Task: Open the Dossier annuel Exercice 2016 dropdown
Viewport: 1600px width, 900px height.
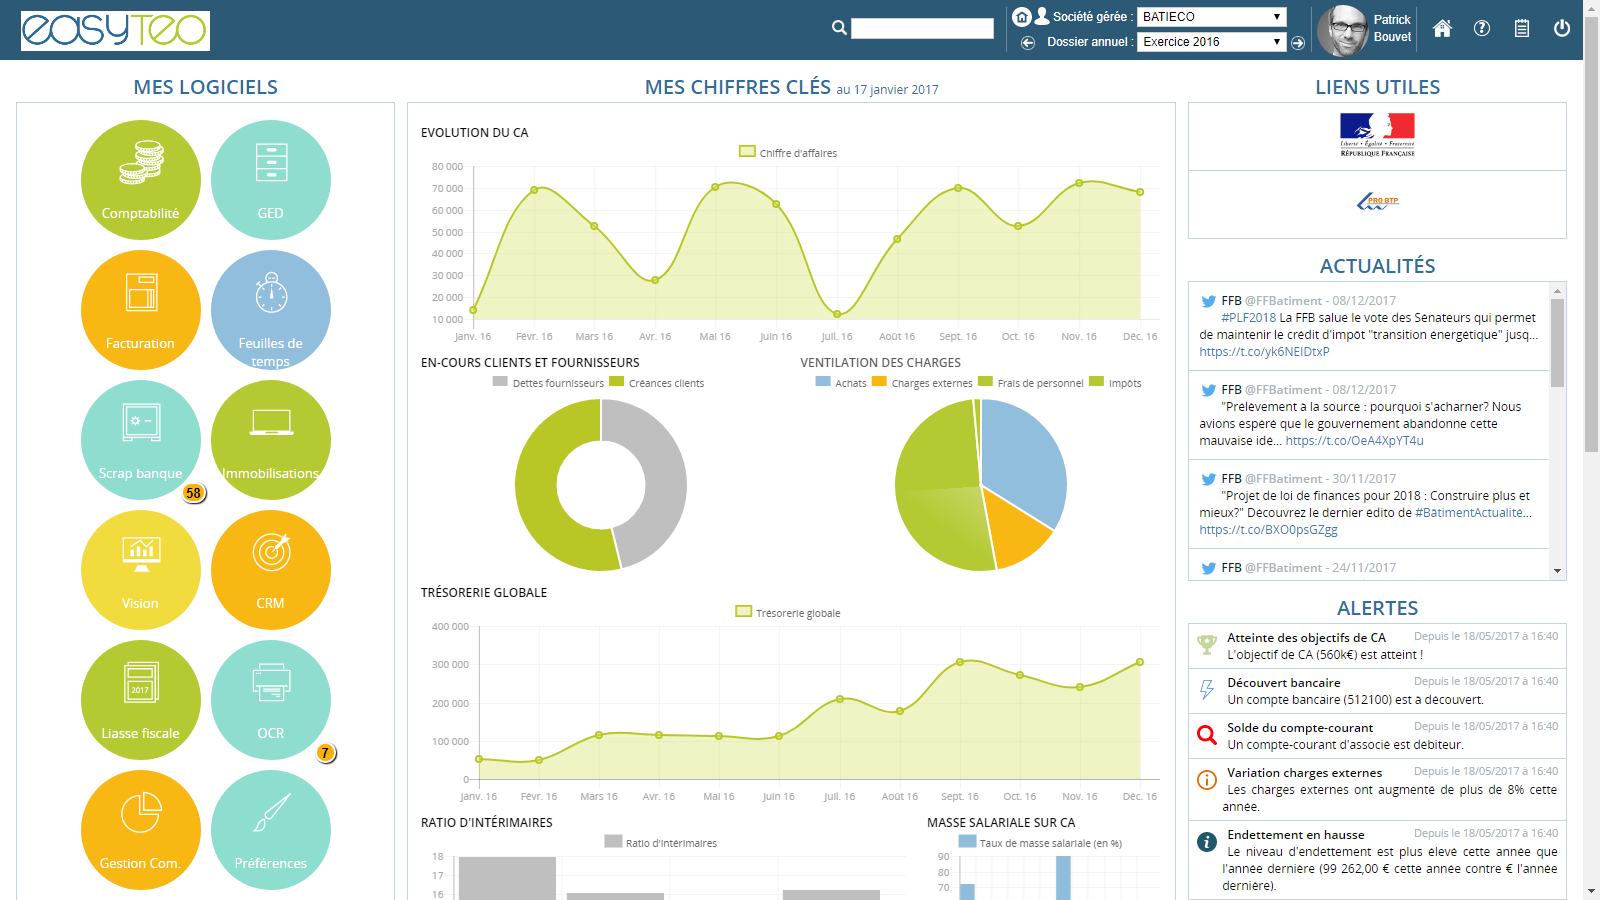Action: pyautogui.click(x=1211, y=42)
